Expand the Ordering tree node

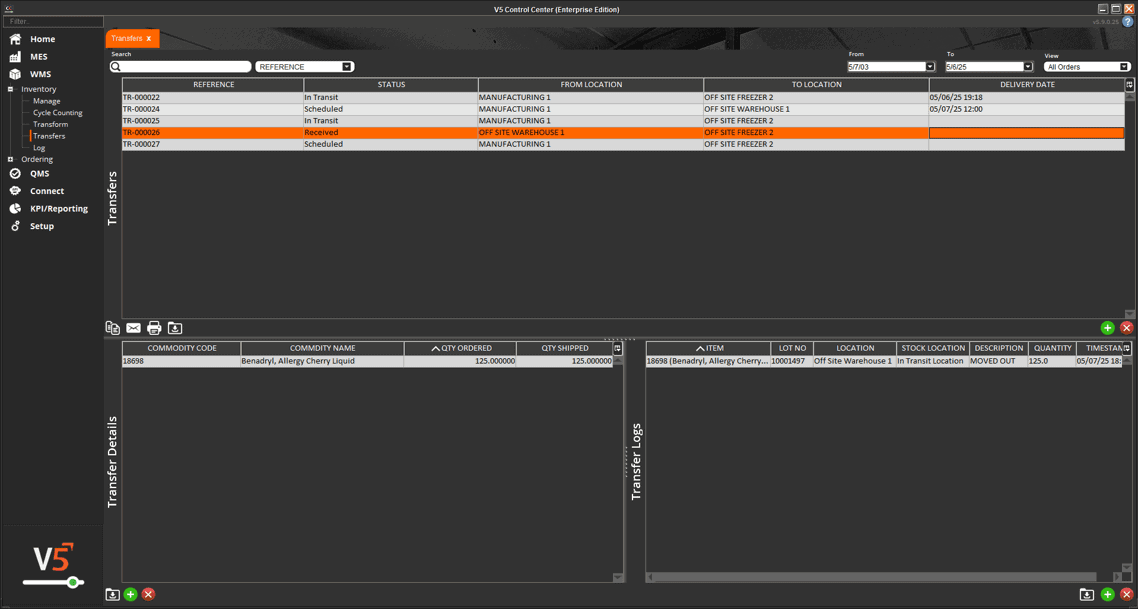[10, 159]
